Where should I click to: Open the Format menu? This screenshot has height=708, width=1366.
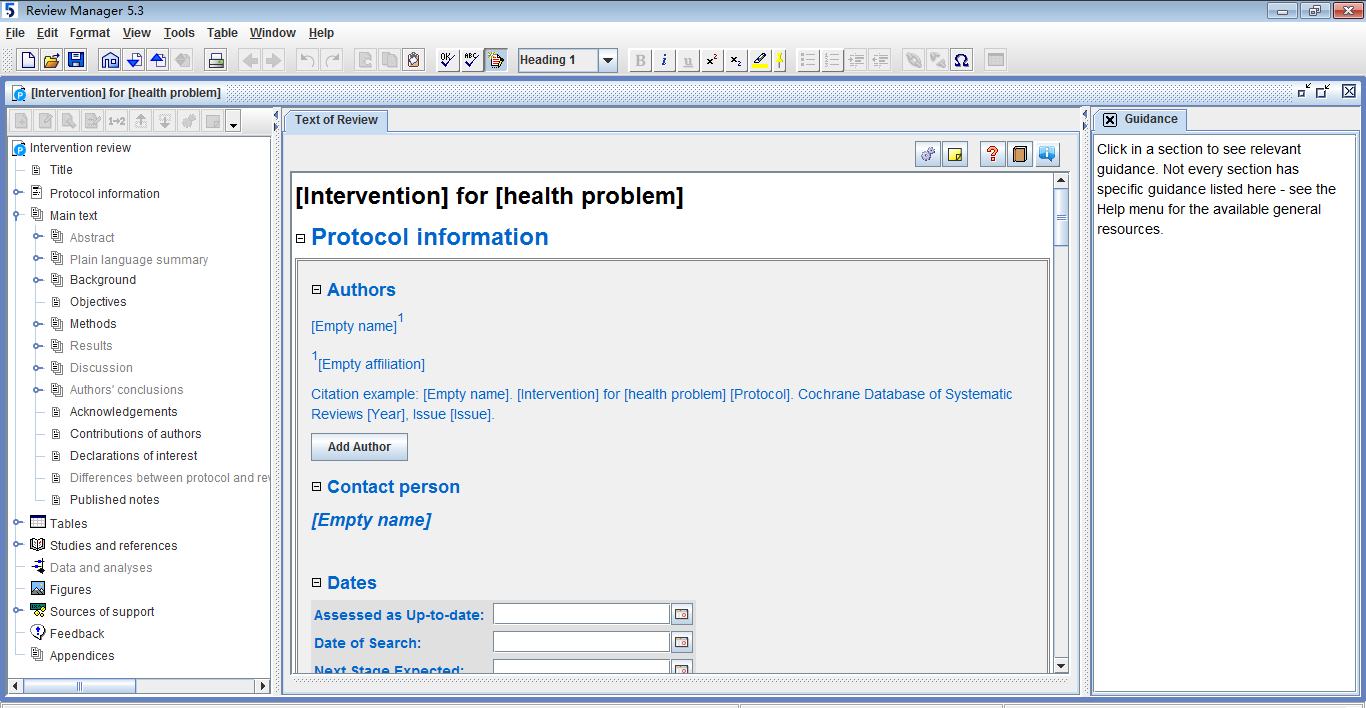tap(90, 33)
